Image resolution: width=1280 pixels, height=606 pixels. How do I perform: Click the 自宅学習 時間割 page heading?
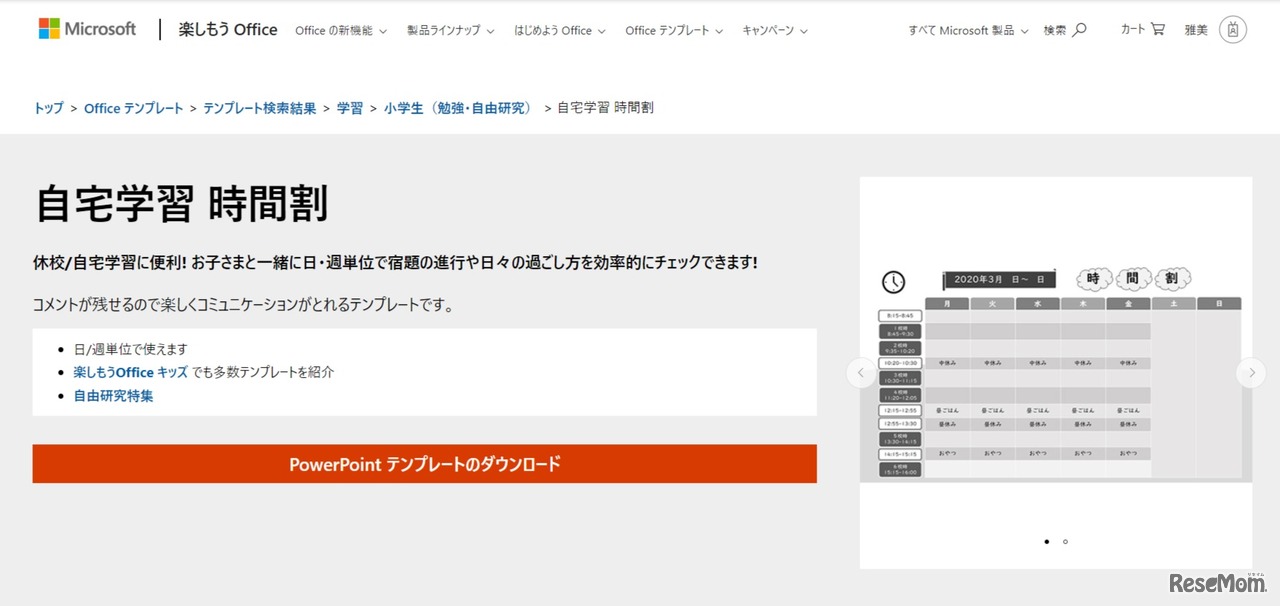tap(181, 204)
